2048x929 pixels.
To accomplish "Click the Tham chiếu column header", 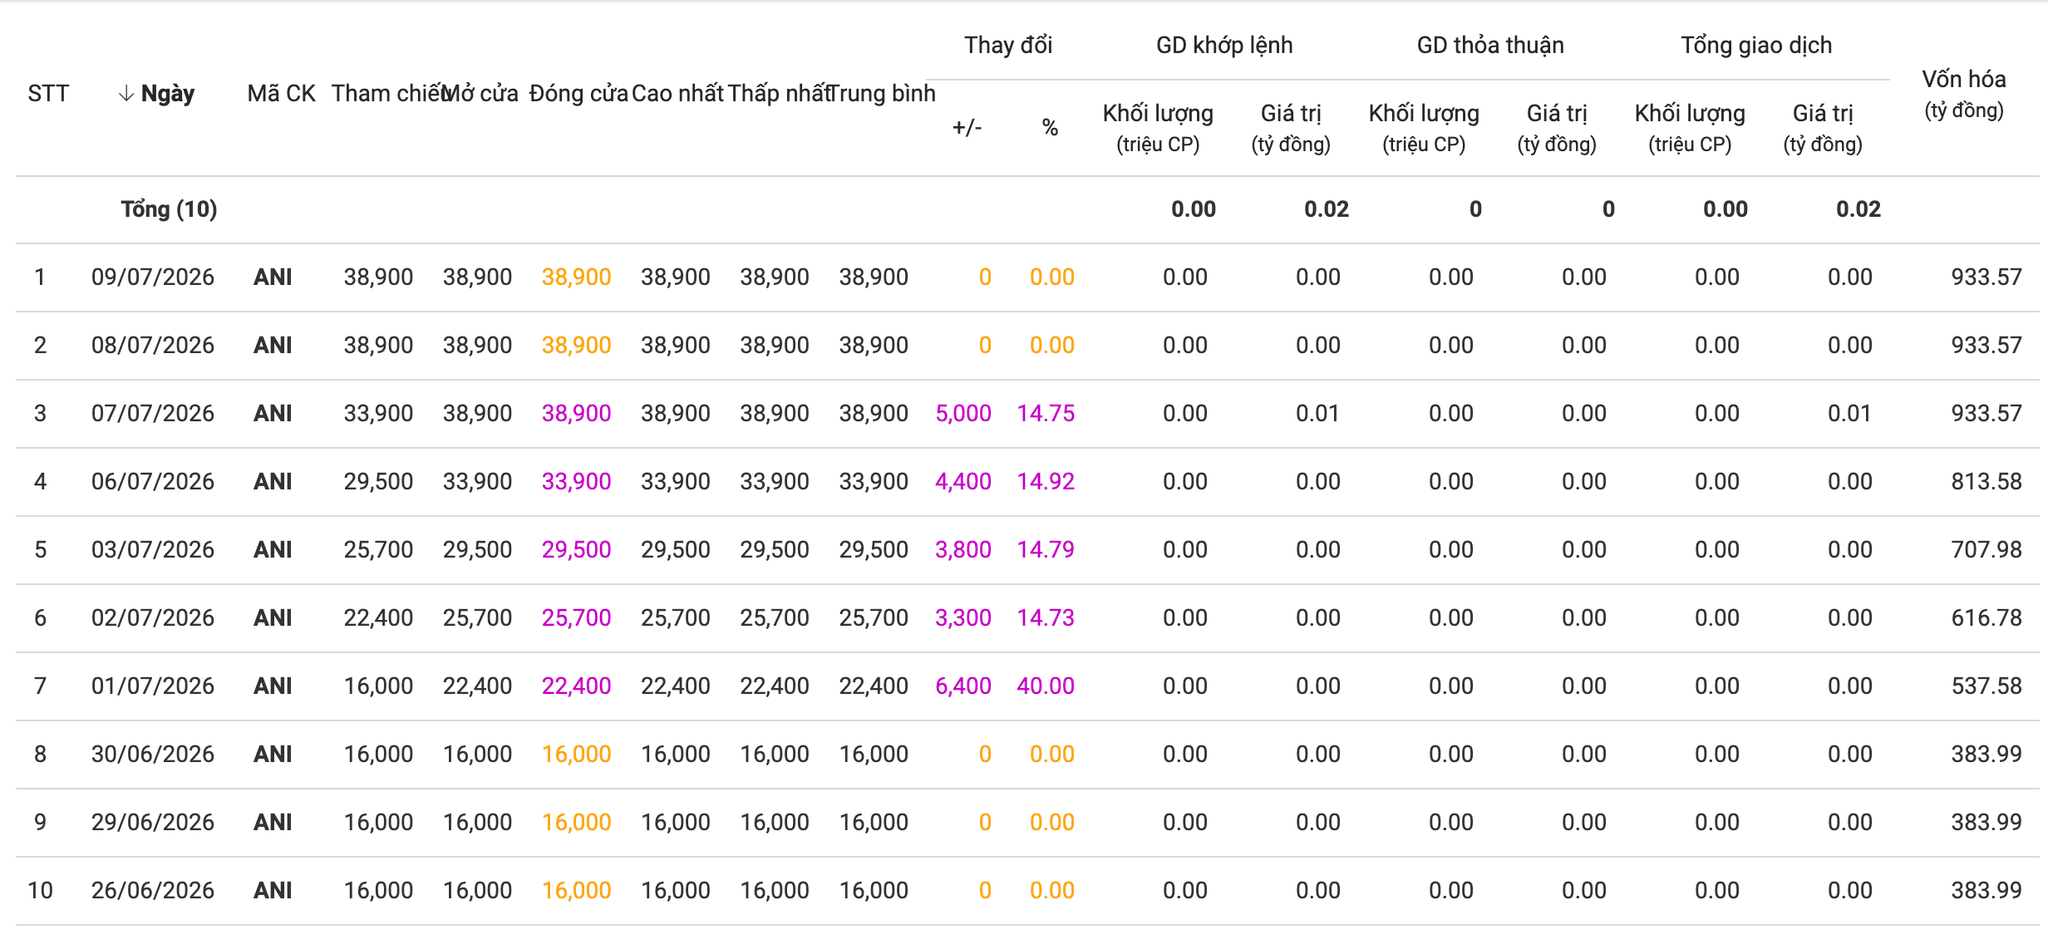I will [x=388, y=93].
